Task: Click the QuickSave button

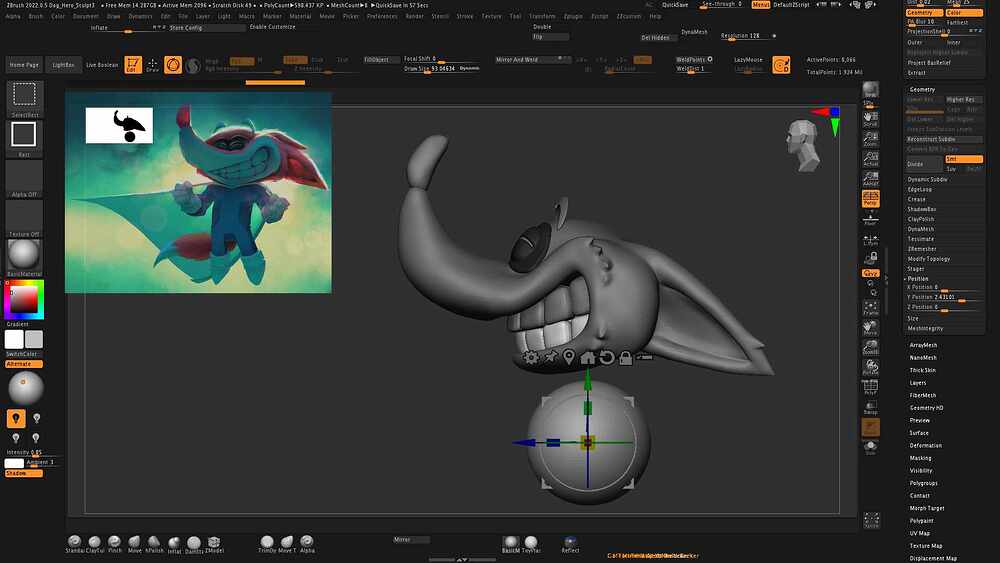Action: pyautogui.click(x=675, y=4)
